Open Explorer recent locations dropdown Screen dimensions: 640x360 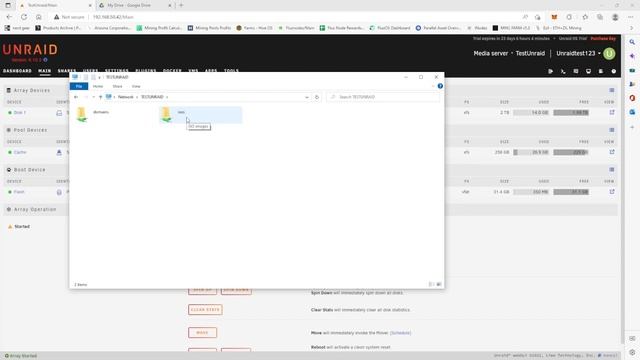[93, 97]
